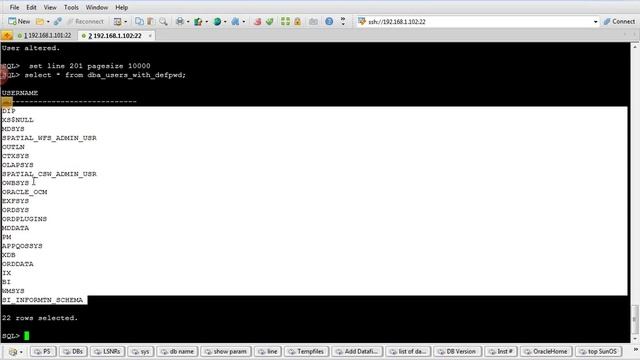Click the ORACLE_OCM username row
Image resolution: width=640 pixels, height=360 pixels.
click(24, 192)
